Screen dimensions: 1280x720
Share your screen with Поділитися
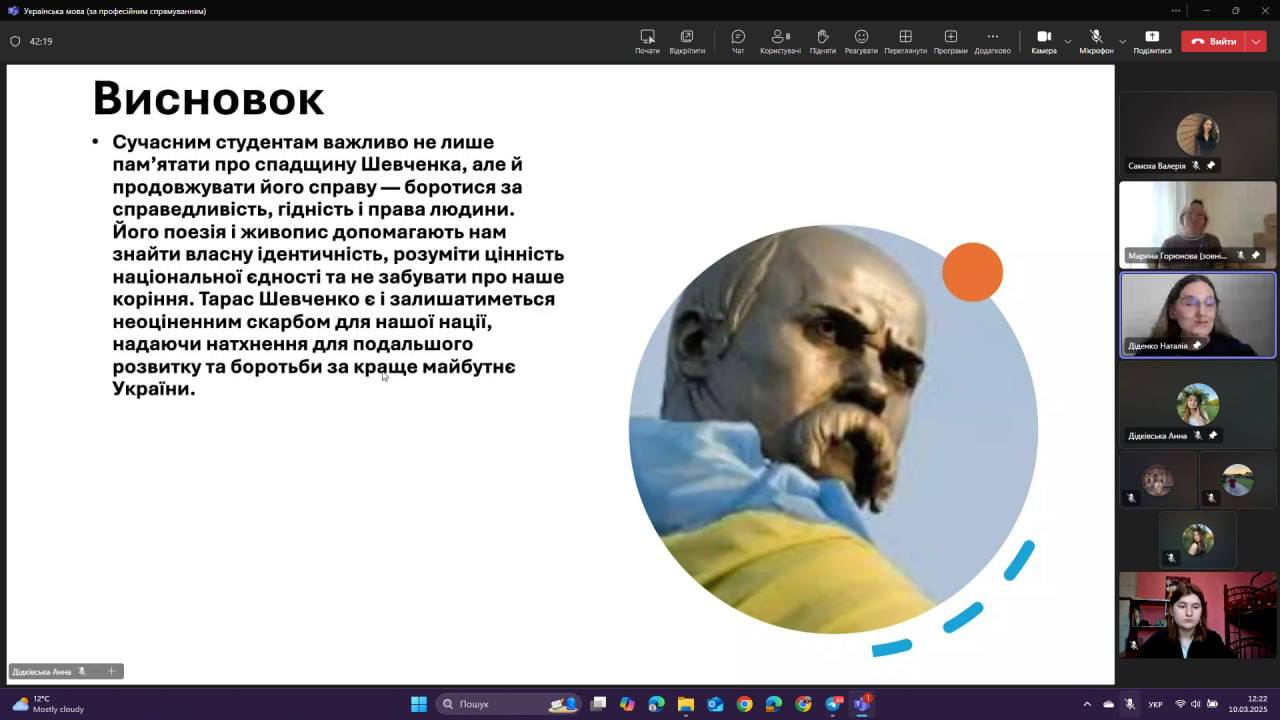click(1152, 41)
